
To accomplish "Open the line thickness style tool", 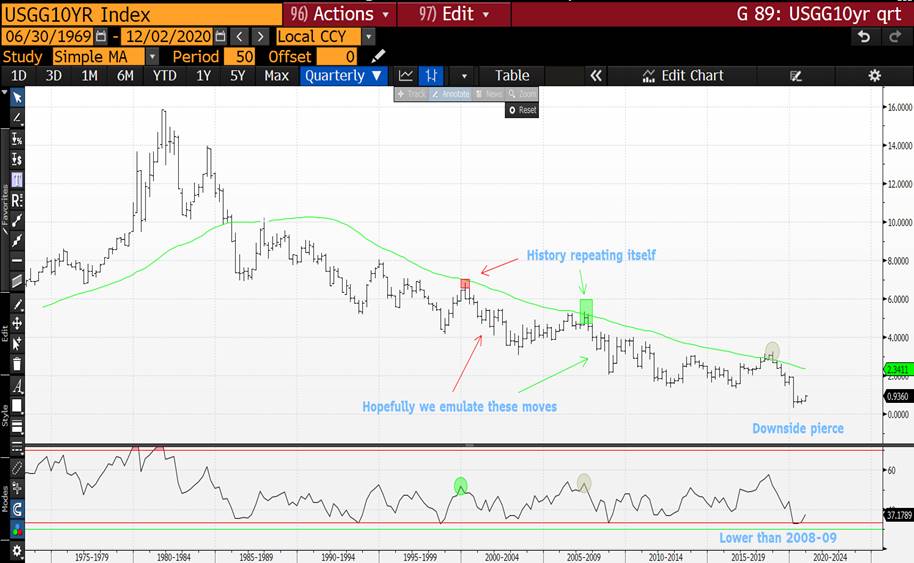I will point(17,426).
